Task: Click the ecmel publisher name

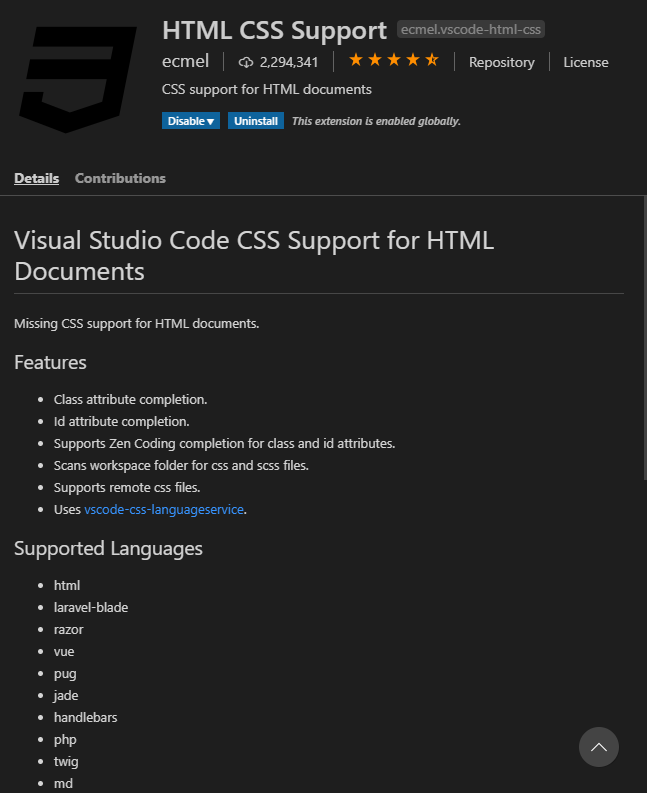Action: [x=185, y=61]
